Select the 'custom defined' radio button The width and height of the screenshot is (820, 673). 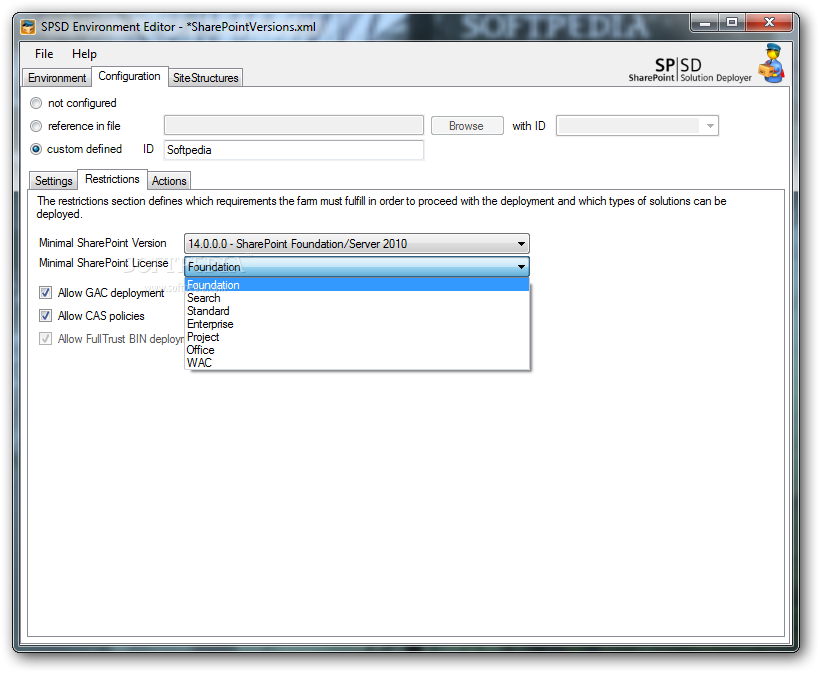(36, 149)
